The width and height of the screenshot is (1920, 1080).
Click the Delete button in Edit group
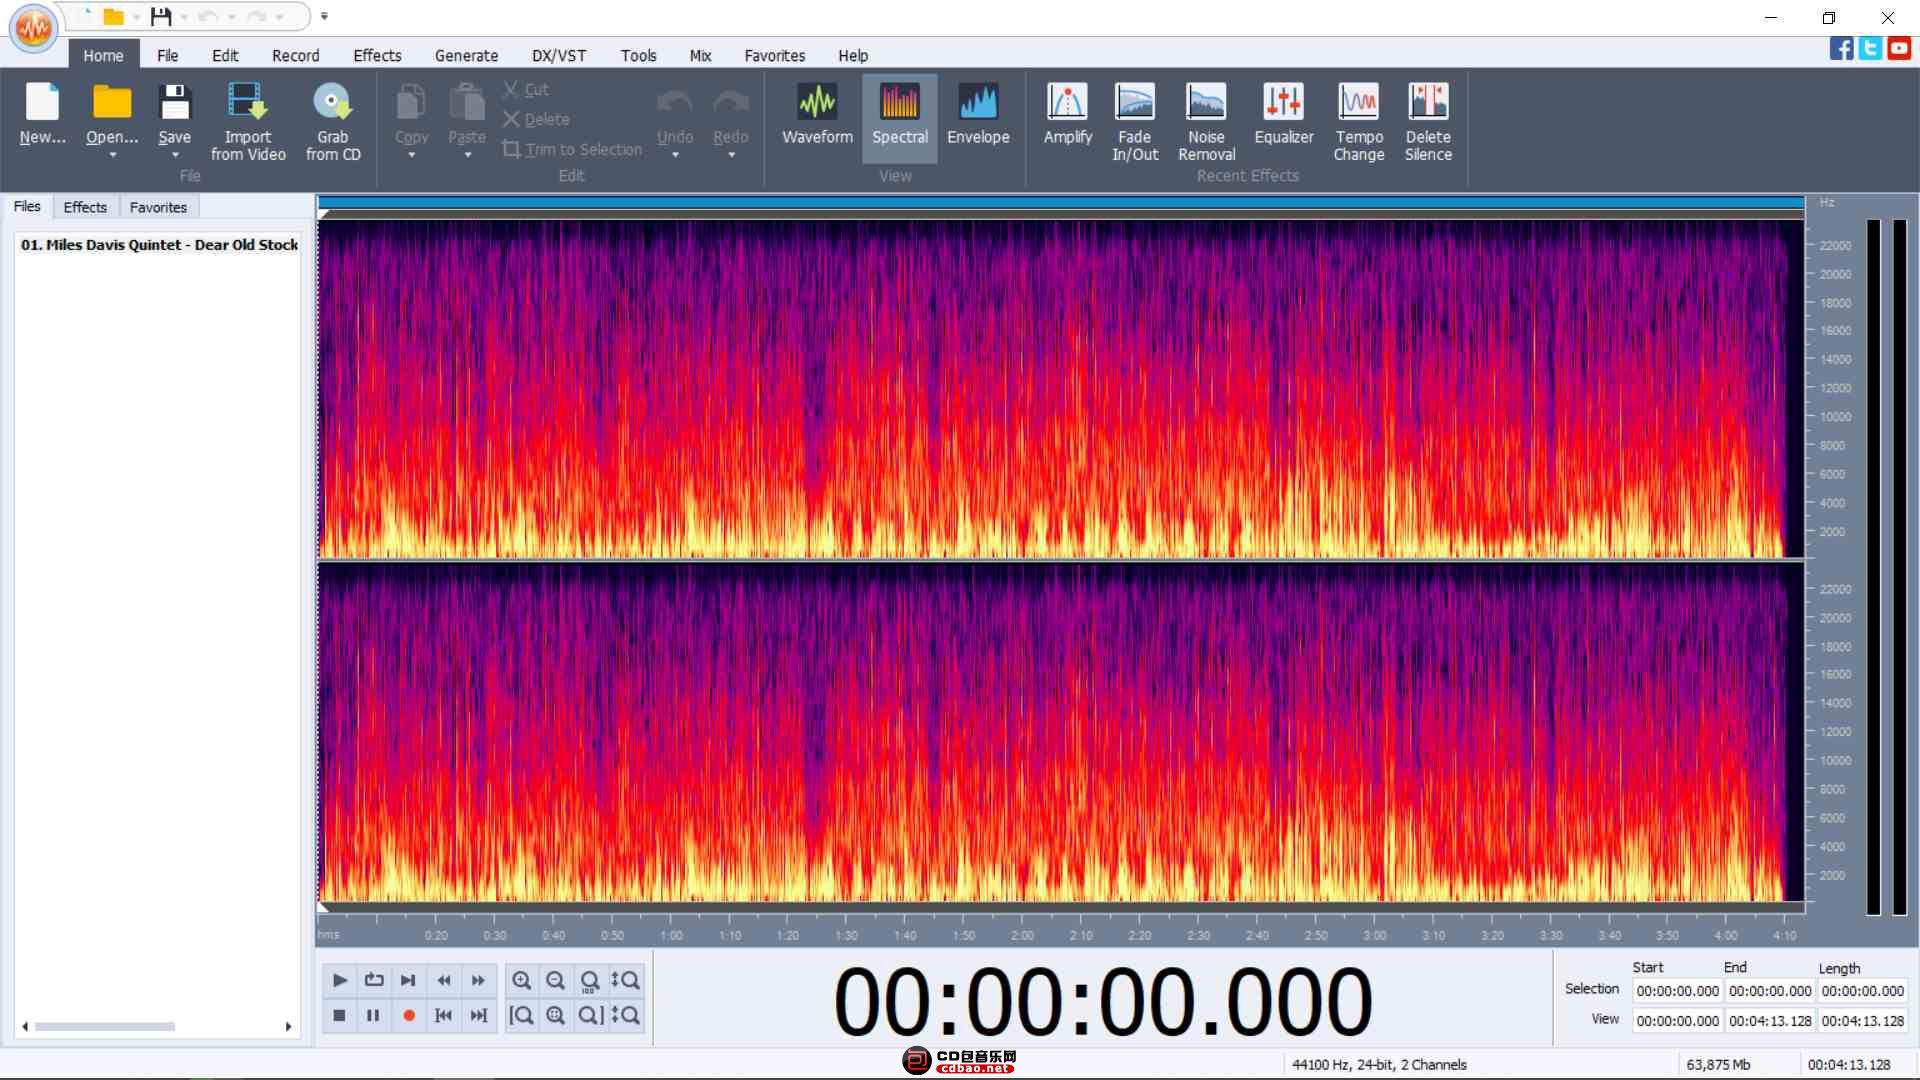(x=536, y=119)
